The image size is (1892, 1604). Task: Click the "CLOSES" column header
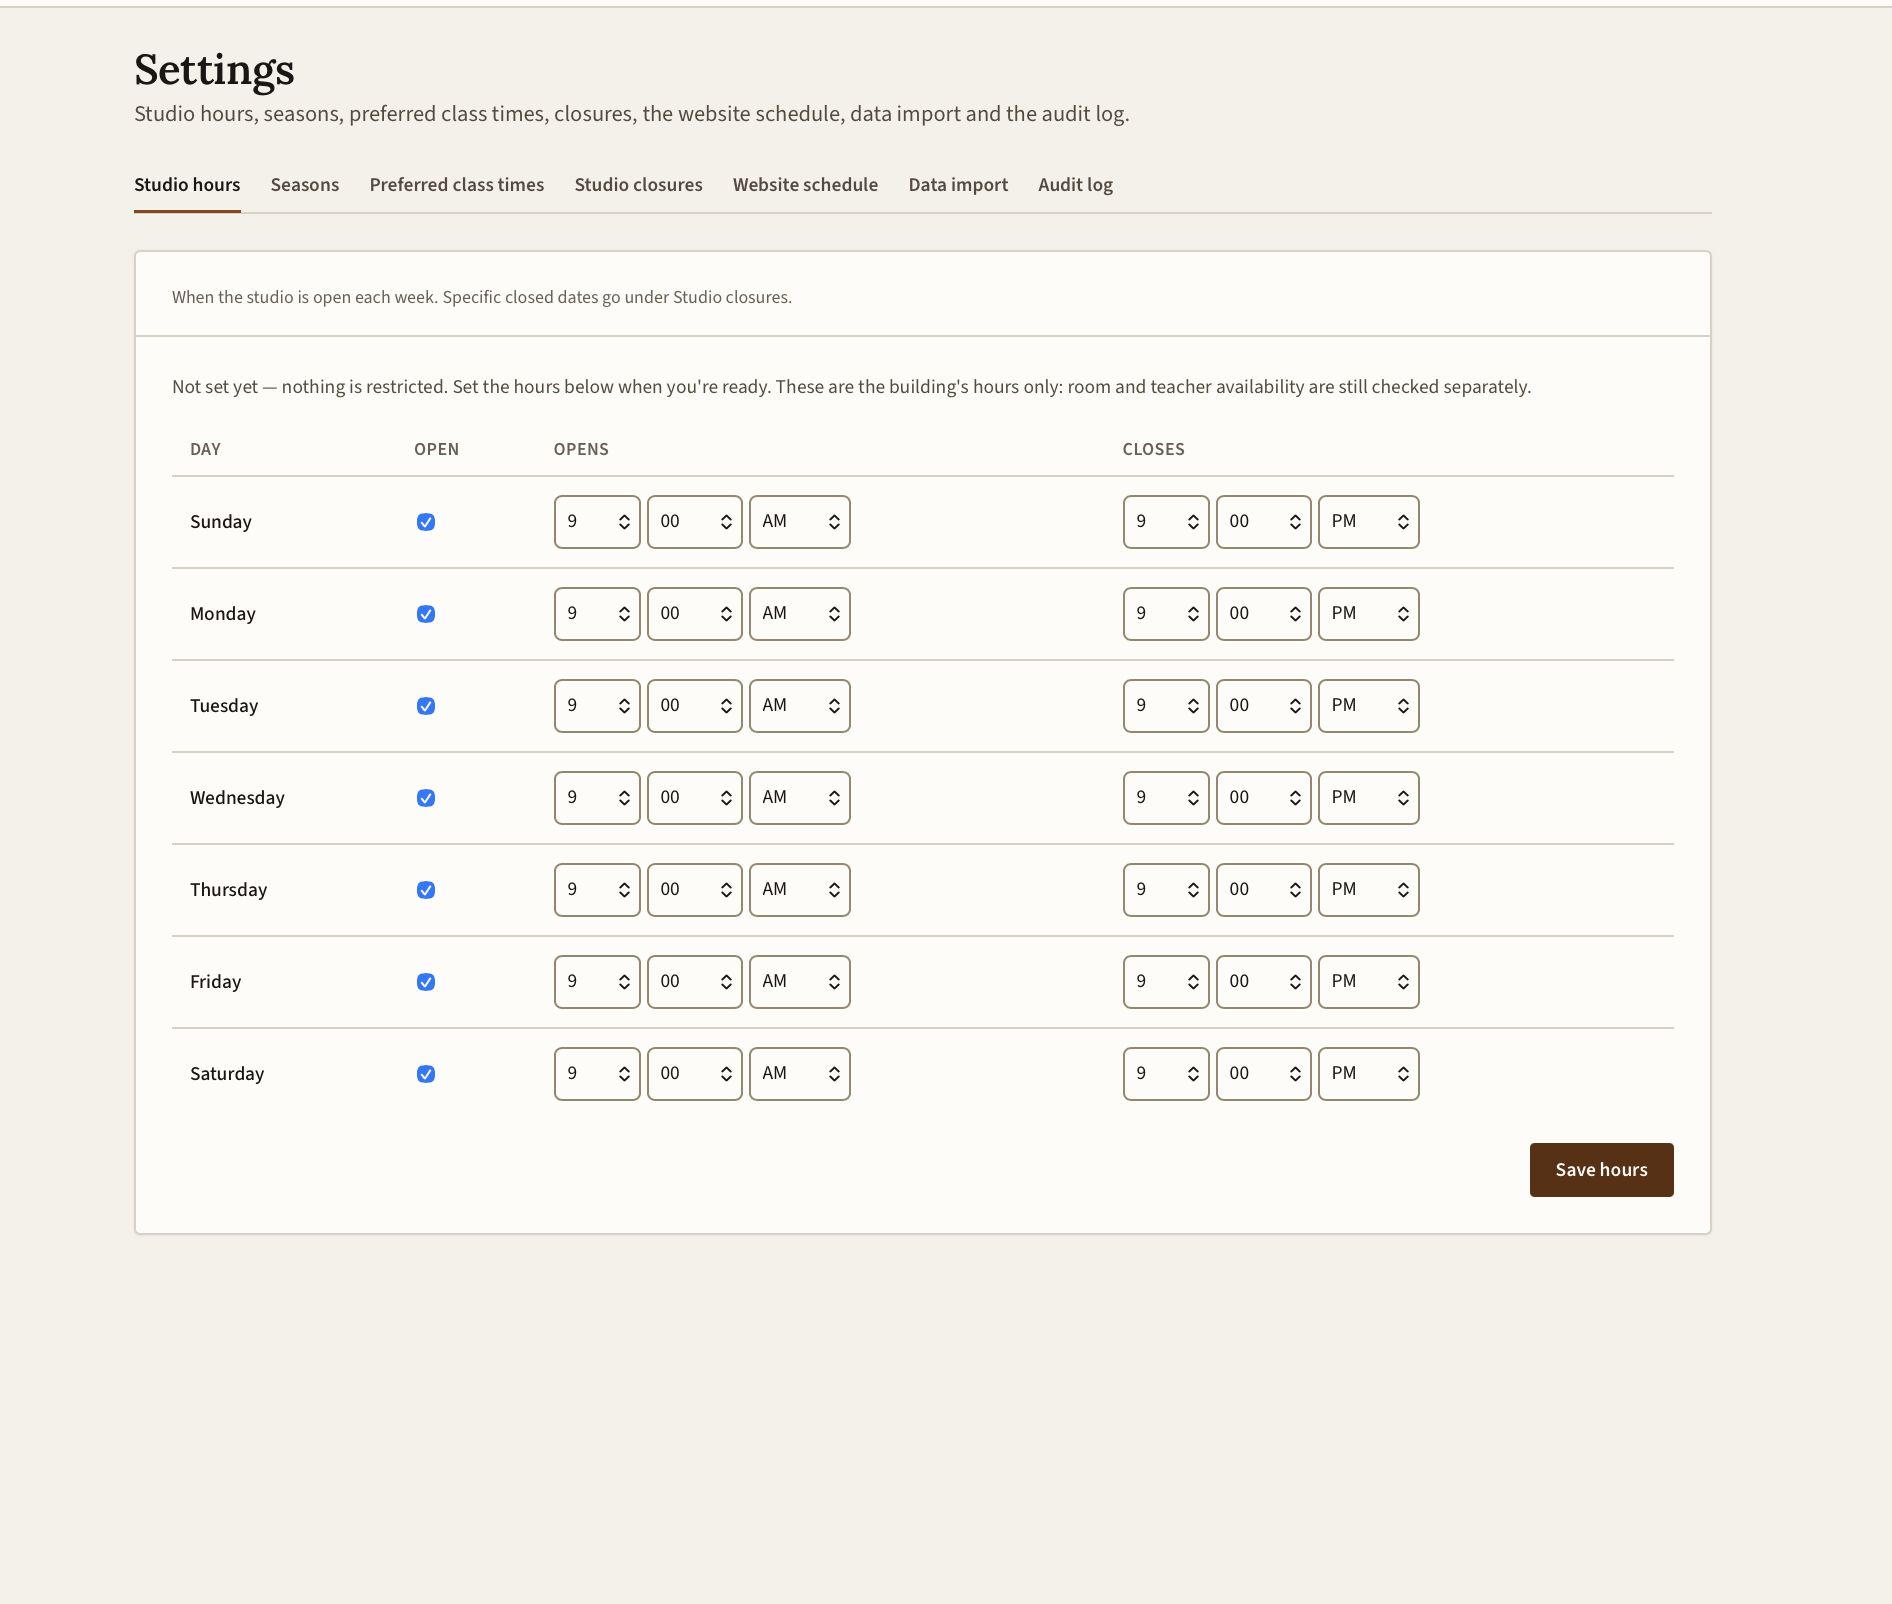1154,450
